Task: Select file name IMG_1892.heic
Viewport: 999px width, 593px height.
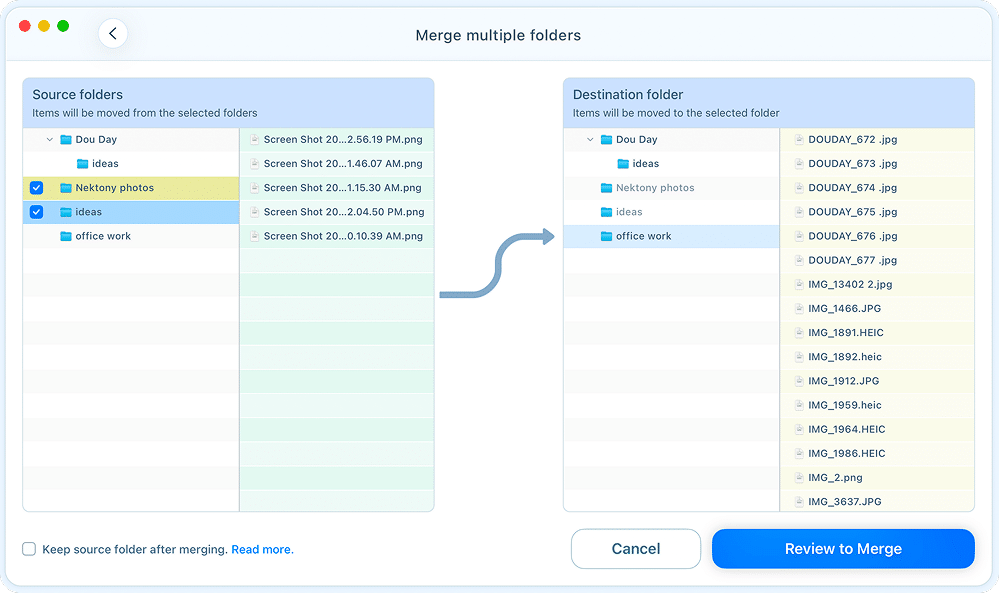Action: pyautogui.click(x=845, y=357)
